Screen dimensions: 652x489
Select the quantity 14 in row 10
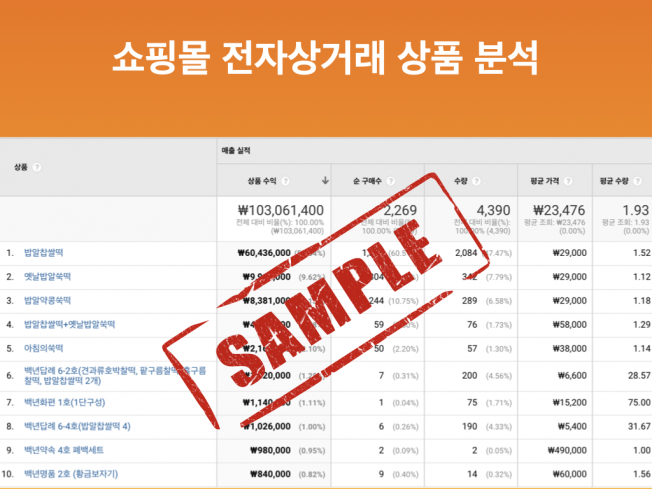pos(472,474)
